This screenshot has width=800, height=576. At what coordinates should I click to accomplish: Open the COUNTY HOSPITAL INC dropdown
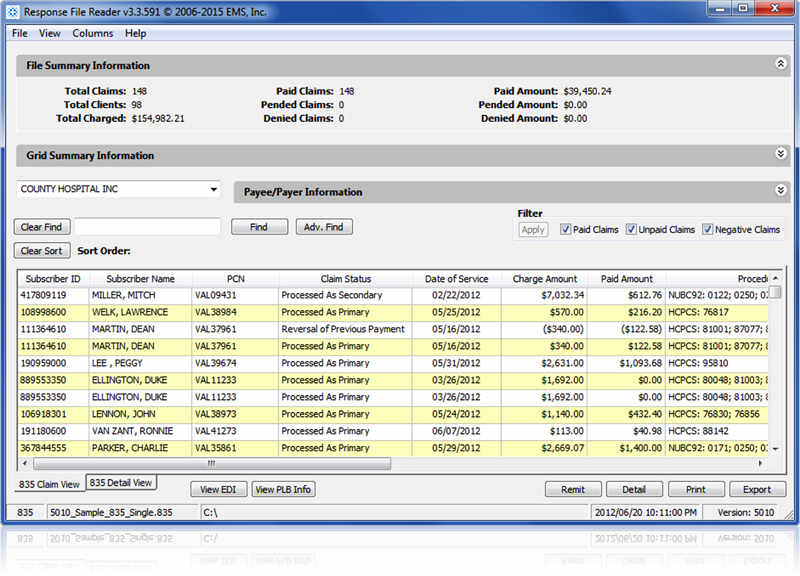coord(214,189)
